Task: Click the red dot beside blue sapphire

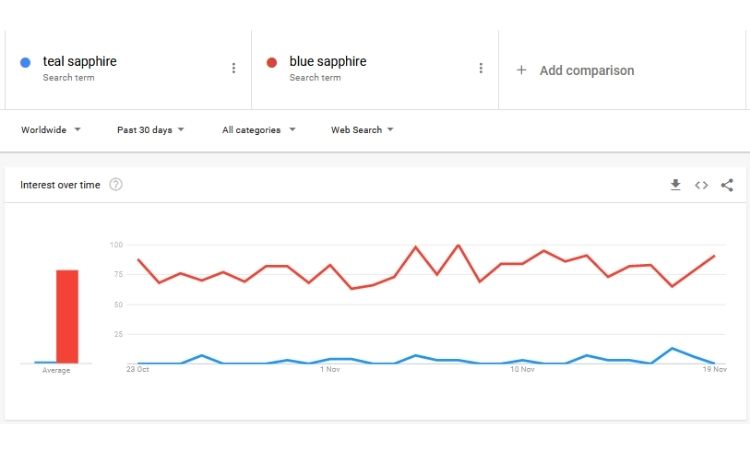Action: (x=272, y=63)
